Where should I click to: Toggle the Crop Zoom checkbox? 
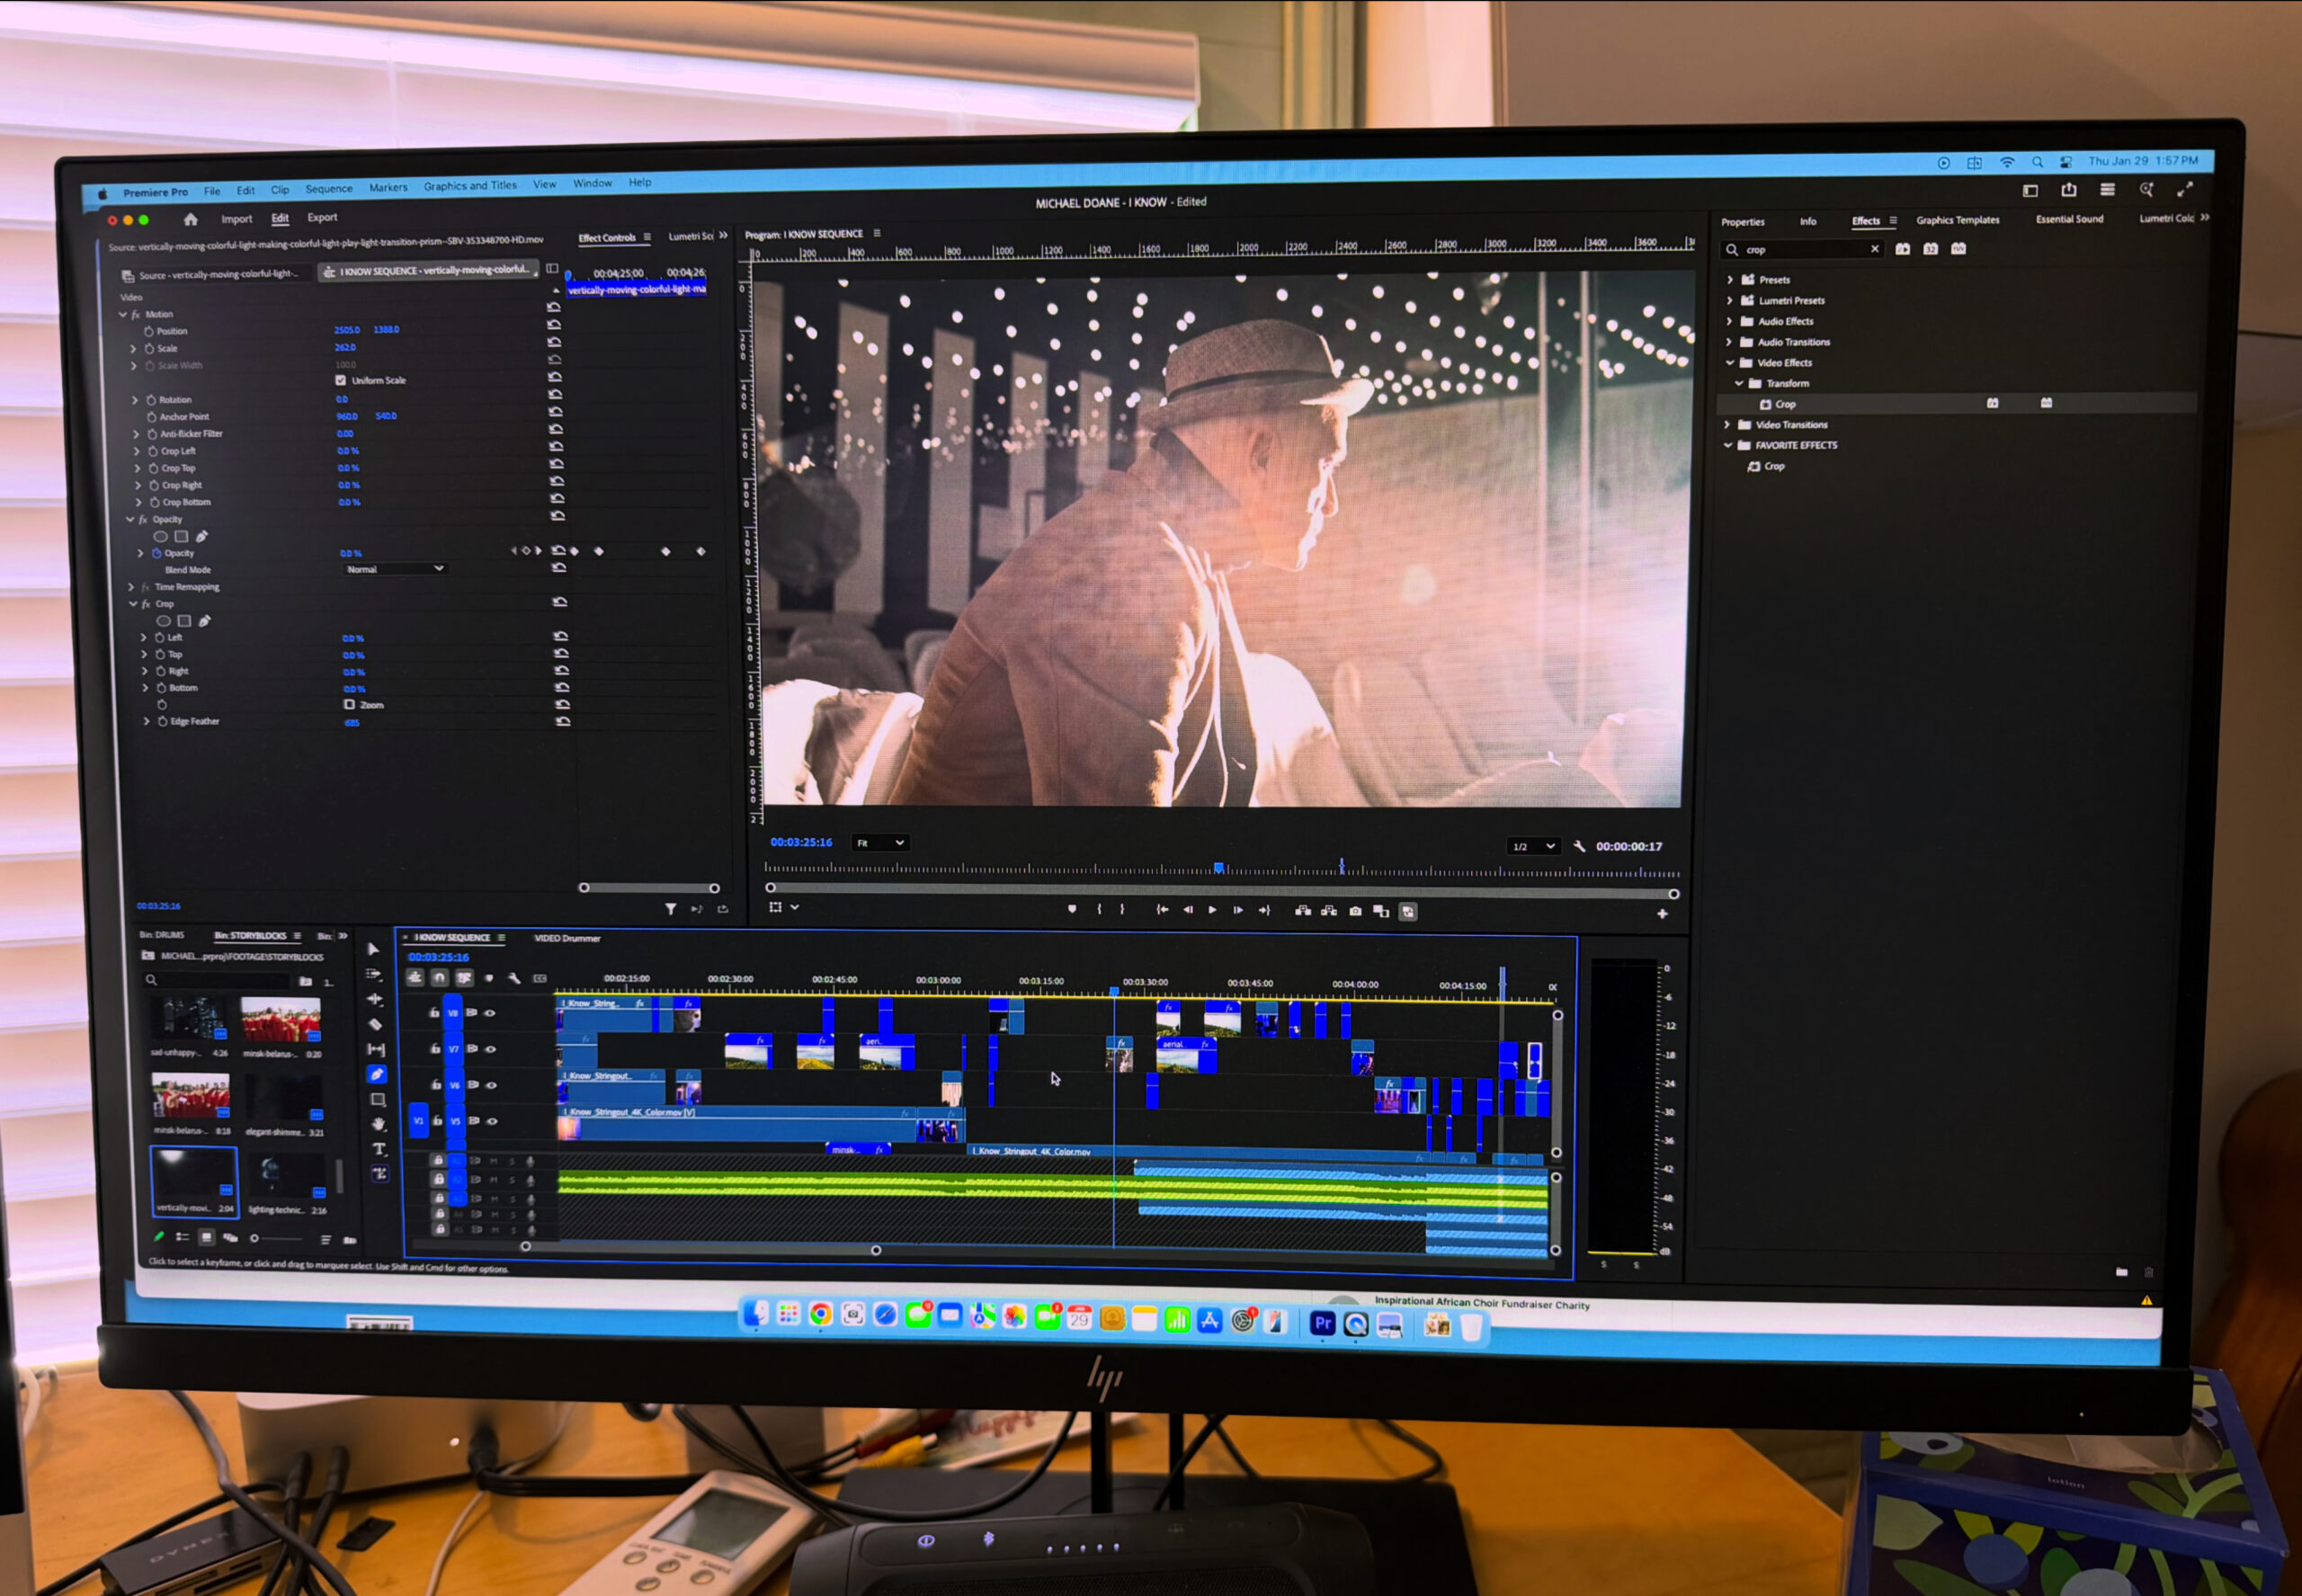pyautogui.click(x=349, y=705)
